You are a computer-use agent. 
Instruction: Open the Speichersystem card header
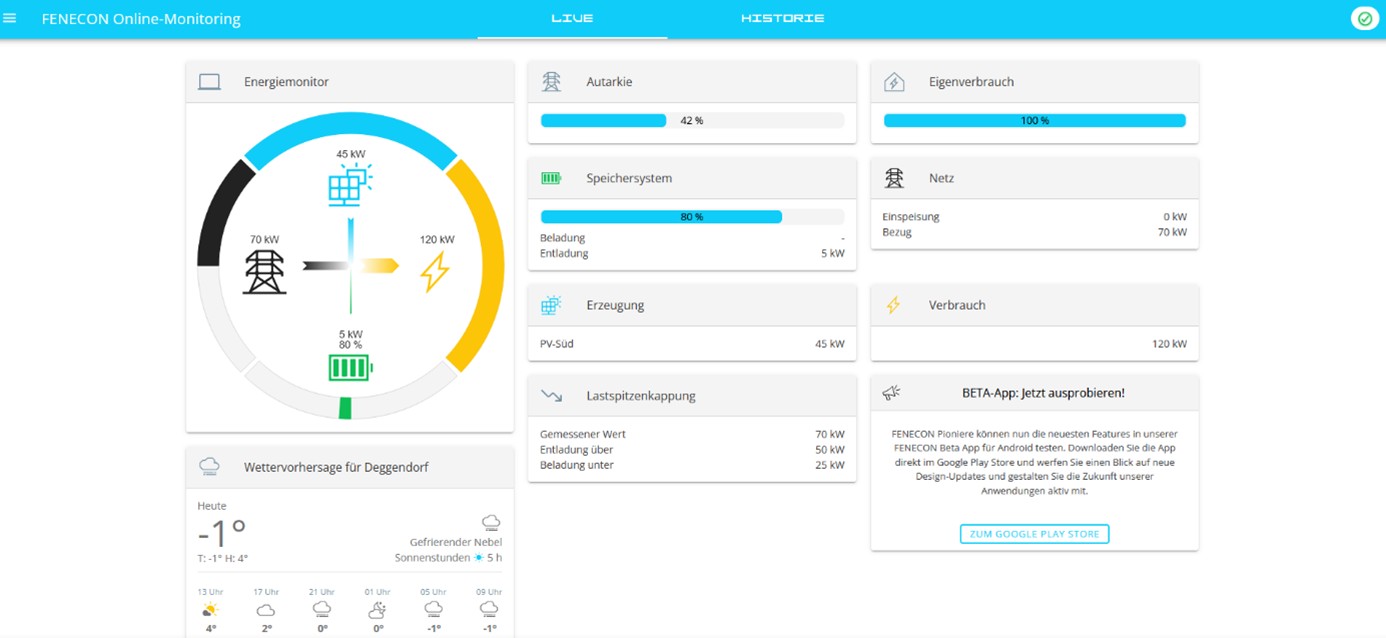pyautogui.click(x=691, y=178)
